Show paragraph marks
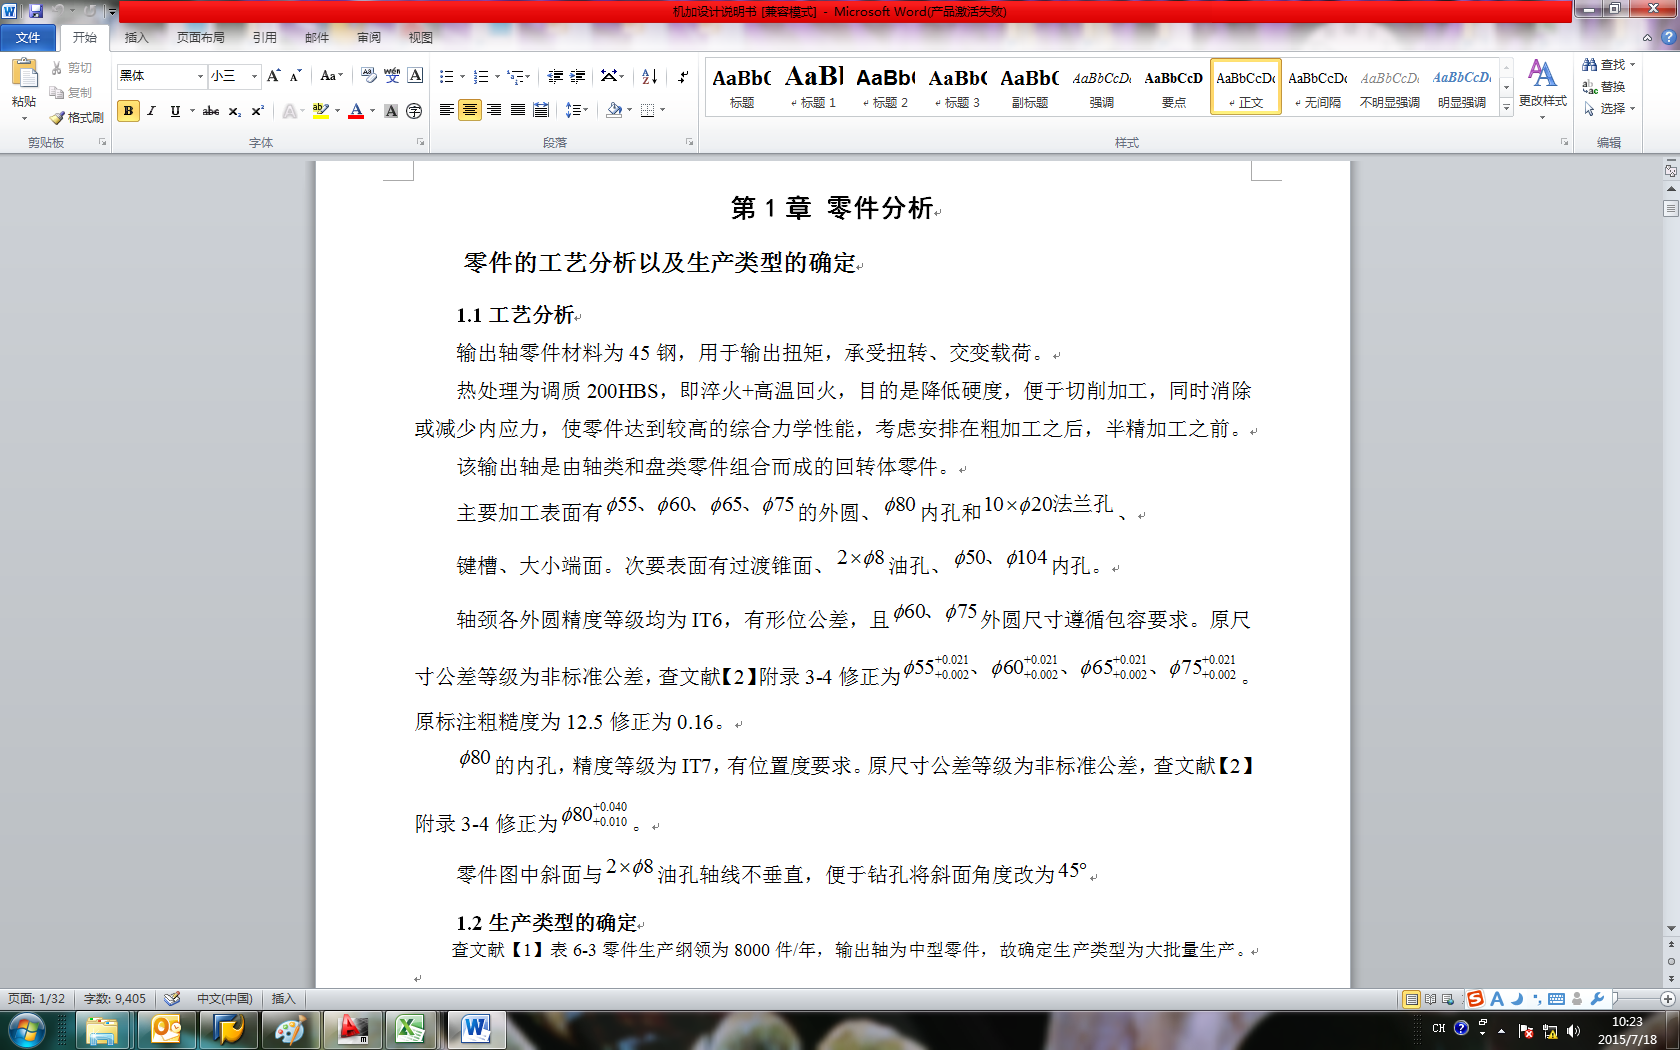 tap(683, 76)
